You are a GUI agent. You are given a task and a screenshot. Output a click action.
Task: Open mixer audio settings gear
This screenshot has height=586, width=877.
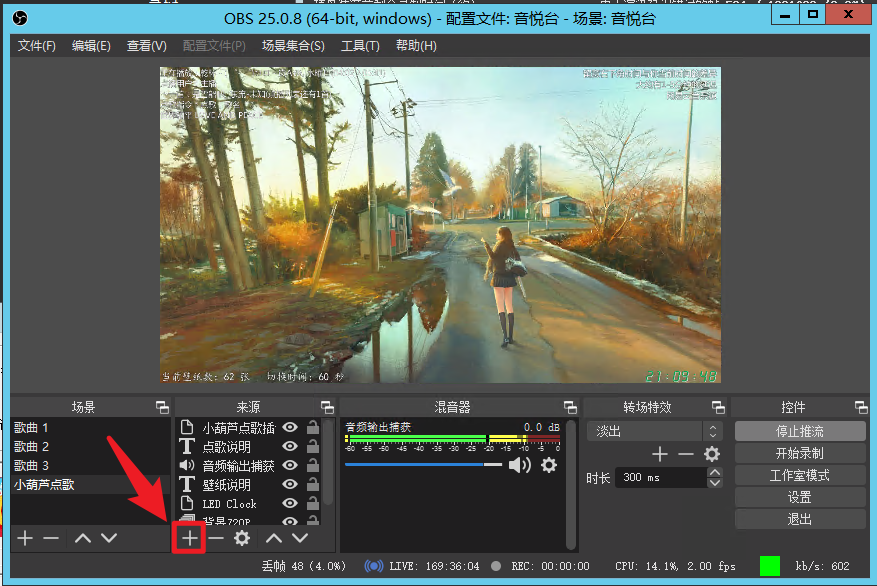point(549,465)
